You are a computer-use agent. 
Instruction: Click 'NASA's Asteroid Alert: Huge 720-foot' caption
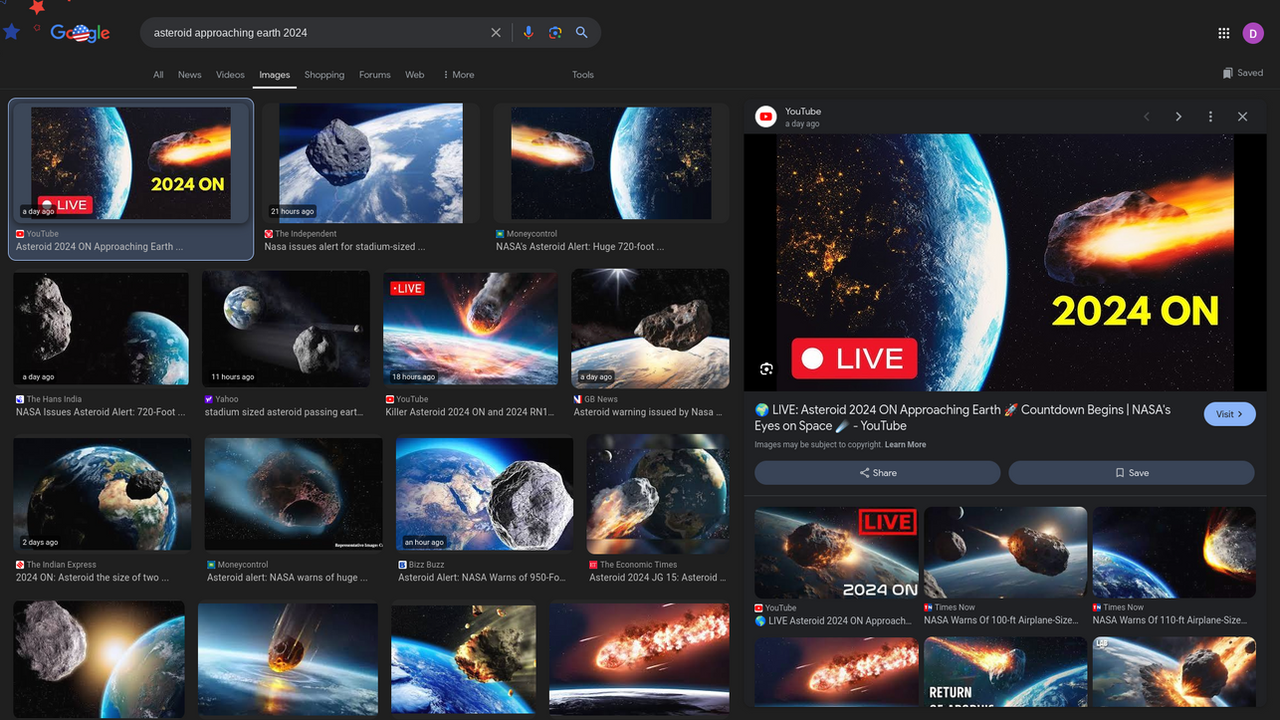tap(580, 247)
